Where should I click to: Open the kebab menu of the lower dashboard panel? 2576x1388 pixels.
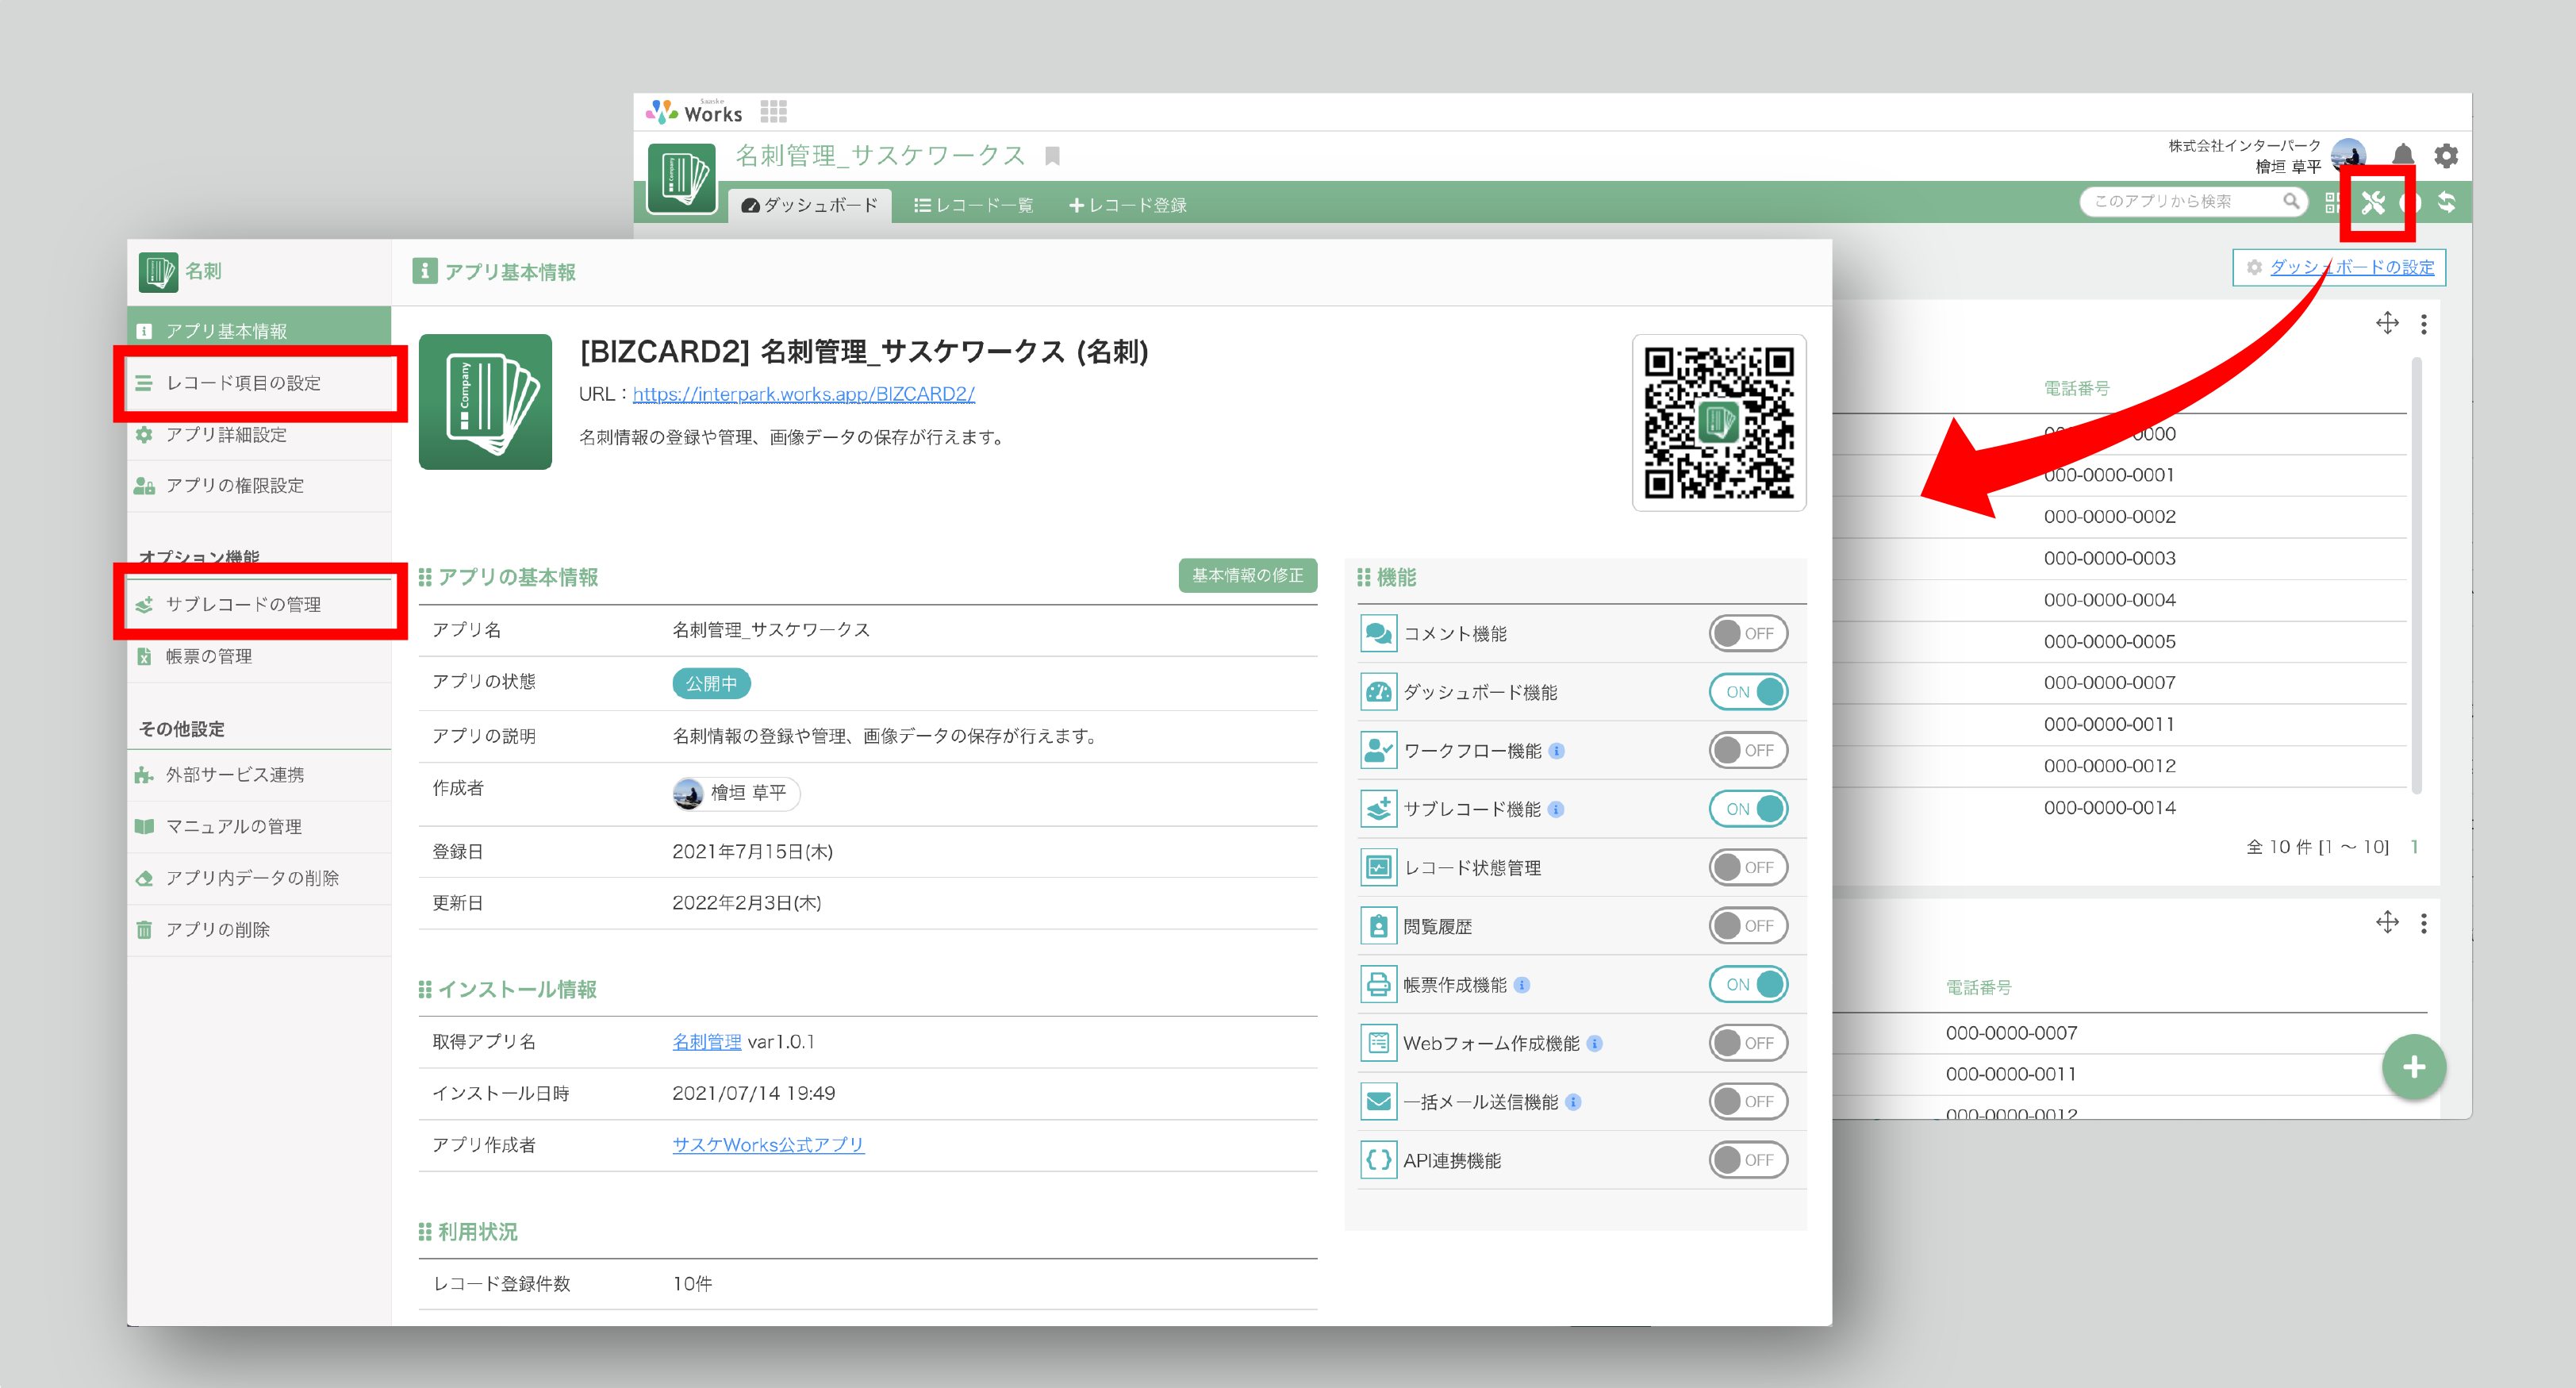tap(2423, 923)
